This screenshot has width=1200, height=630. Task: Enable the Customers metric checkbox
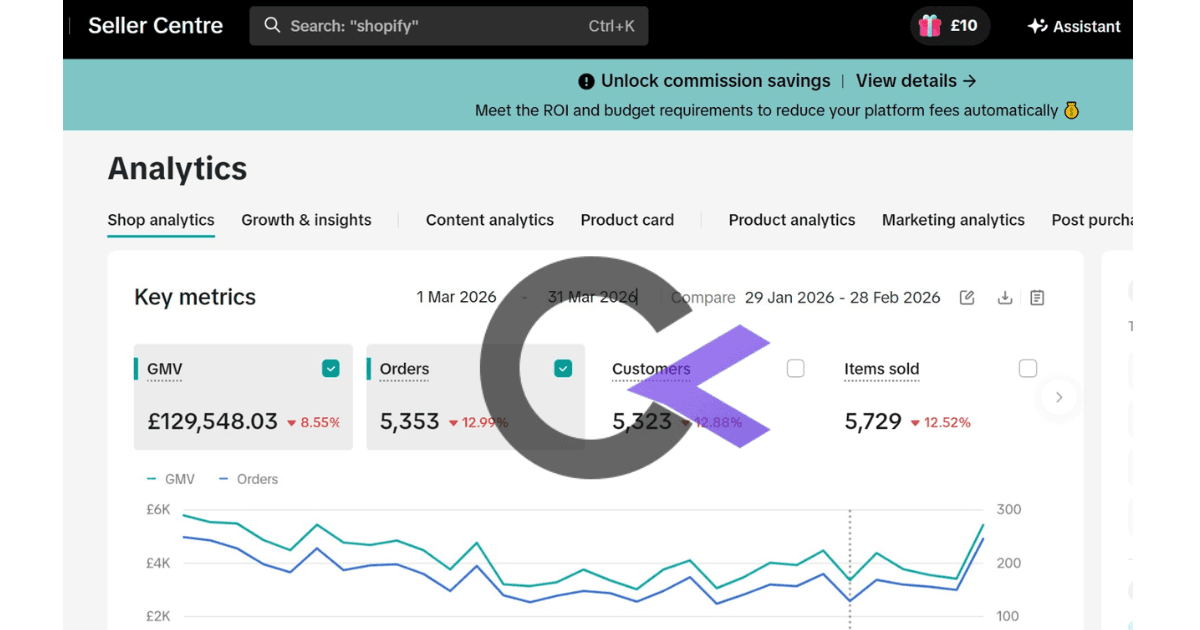[x=795, y=369]
